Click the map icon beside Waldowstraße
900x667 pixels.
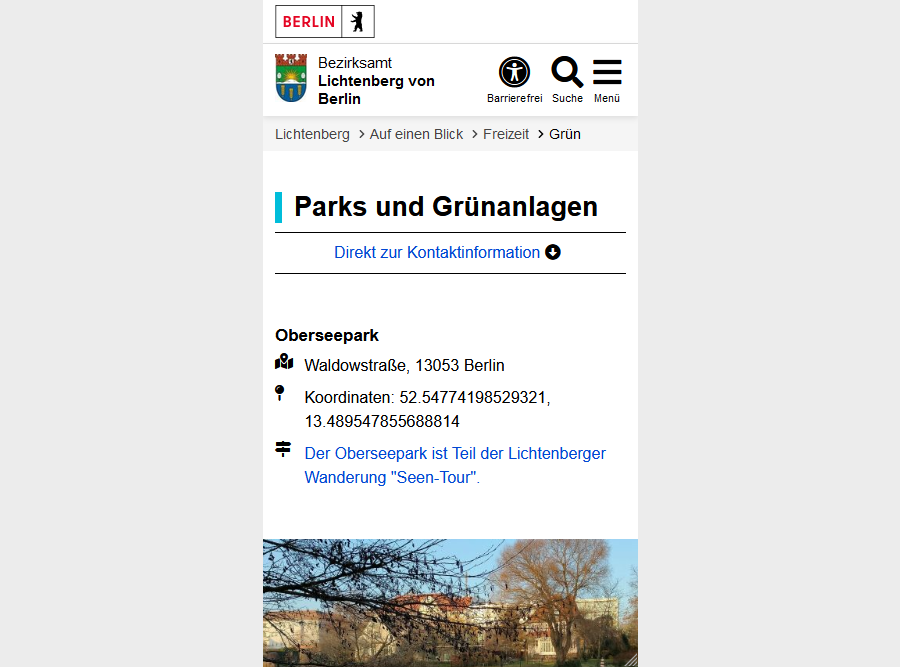(x=284, y=362)
